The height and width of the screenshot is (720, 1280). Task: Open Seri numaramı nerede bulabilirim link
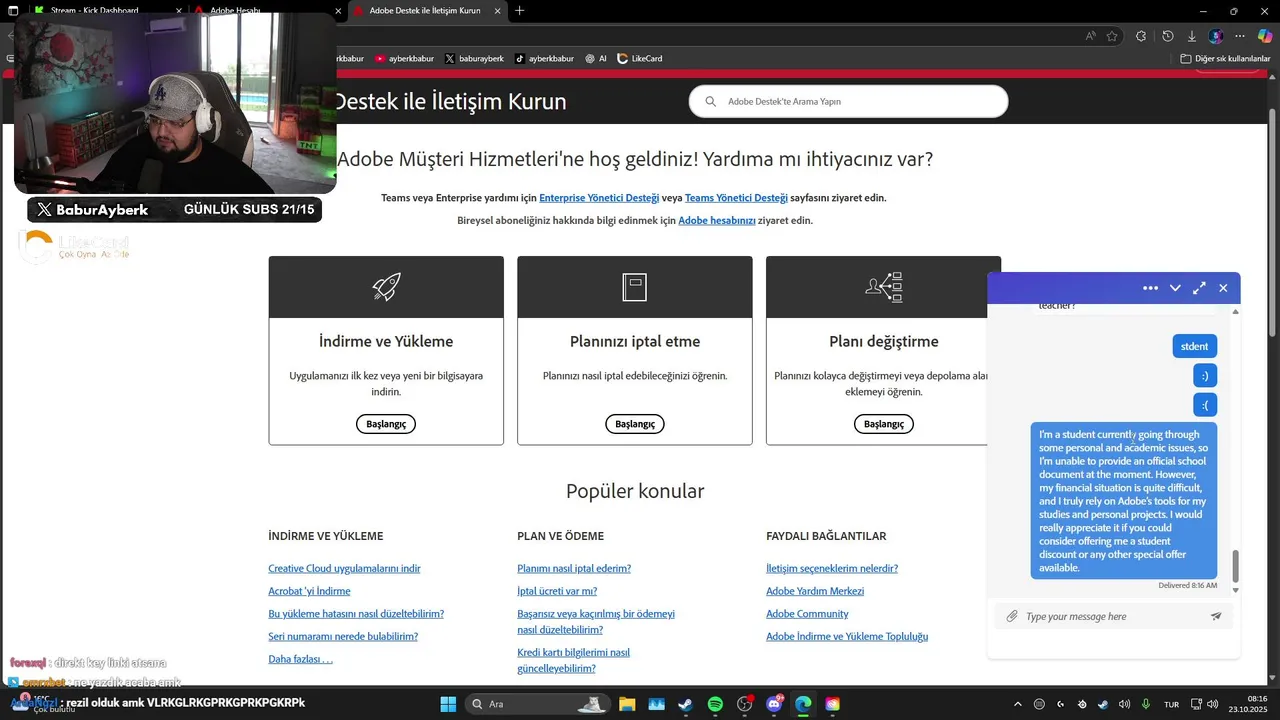[x=343, y=636]
